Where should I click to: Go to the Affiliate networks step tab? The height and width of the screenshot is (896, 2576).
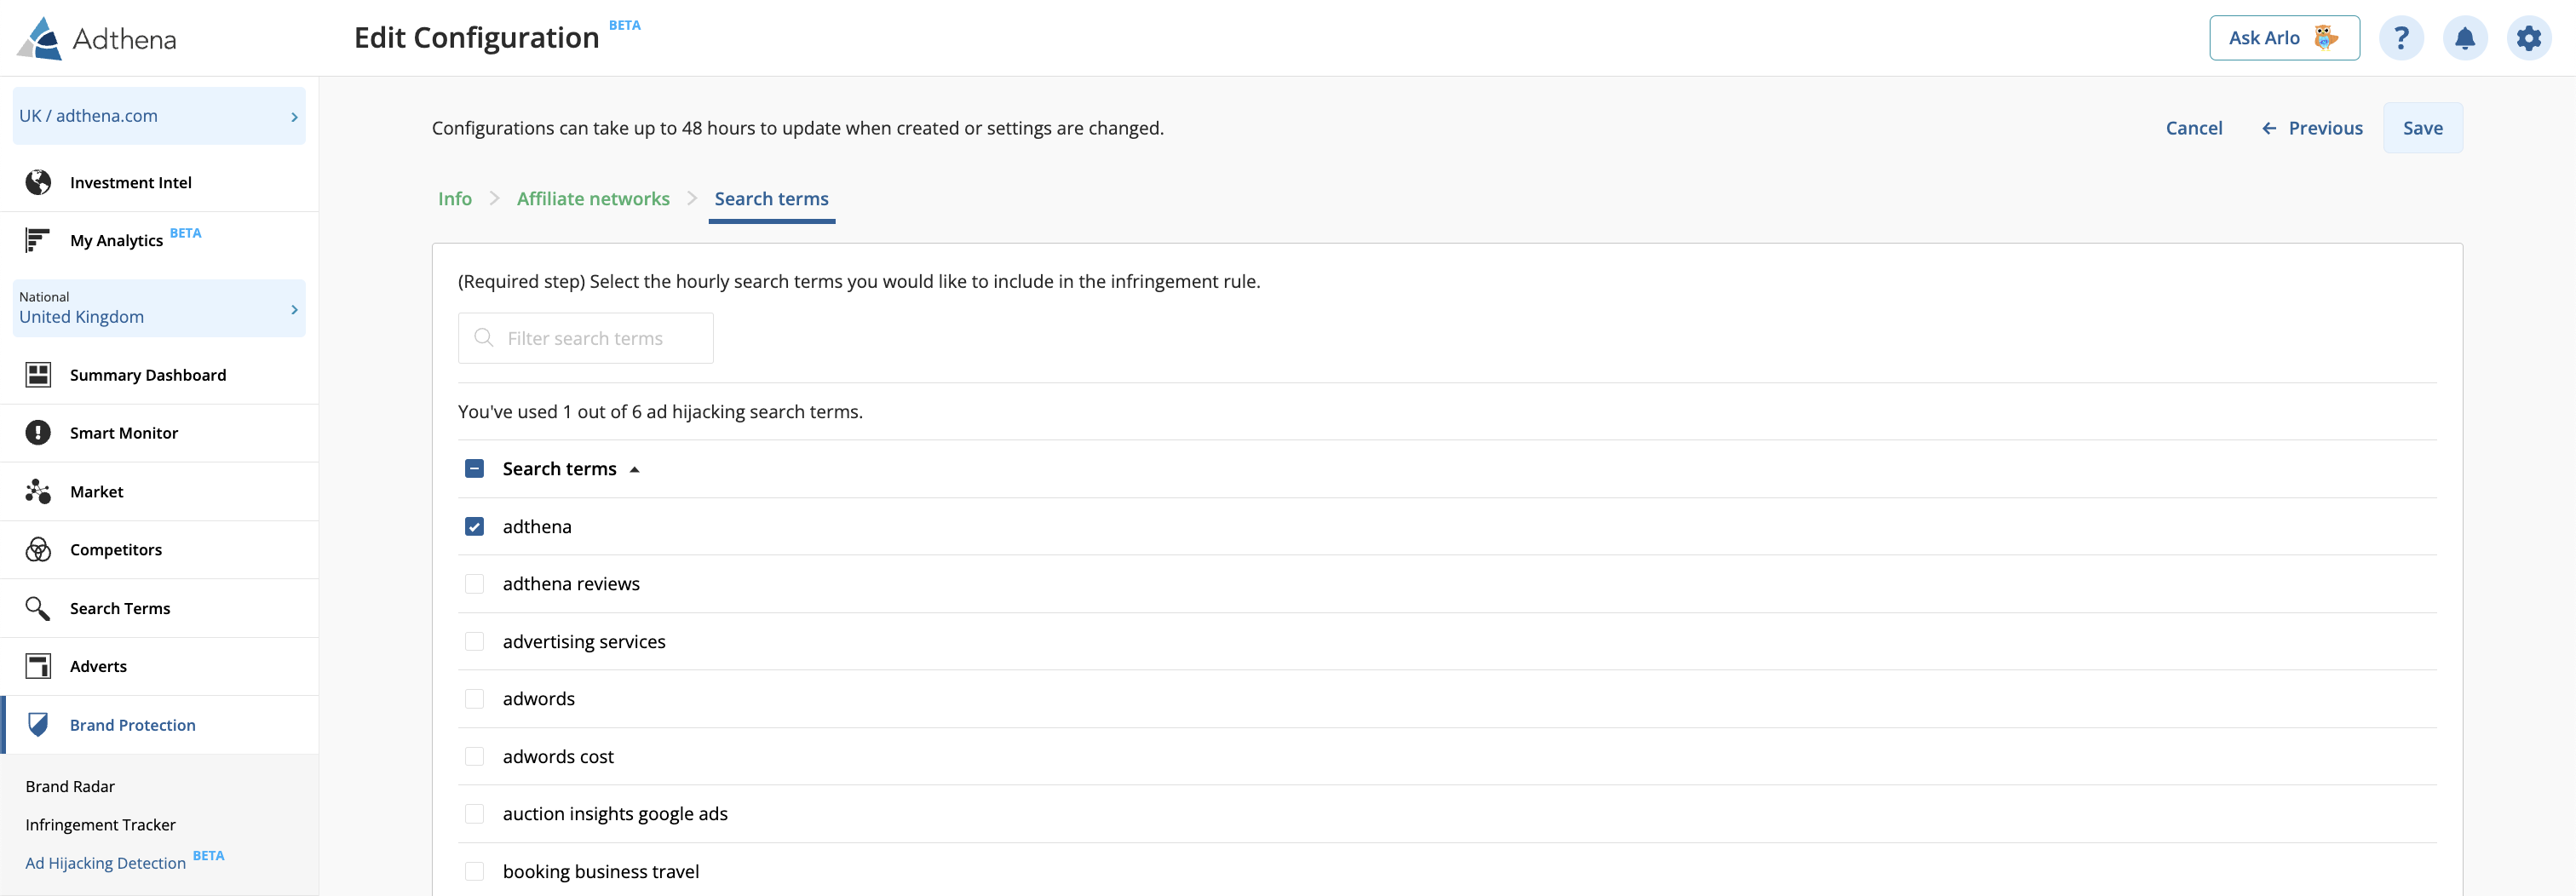(x=593, y=199)
